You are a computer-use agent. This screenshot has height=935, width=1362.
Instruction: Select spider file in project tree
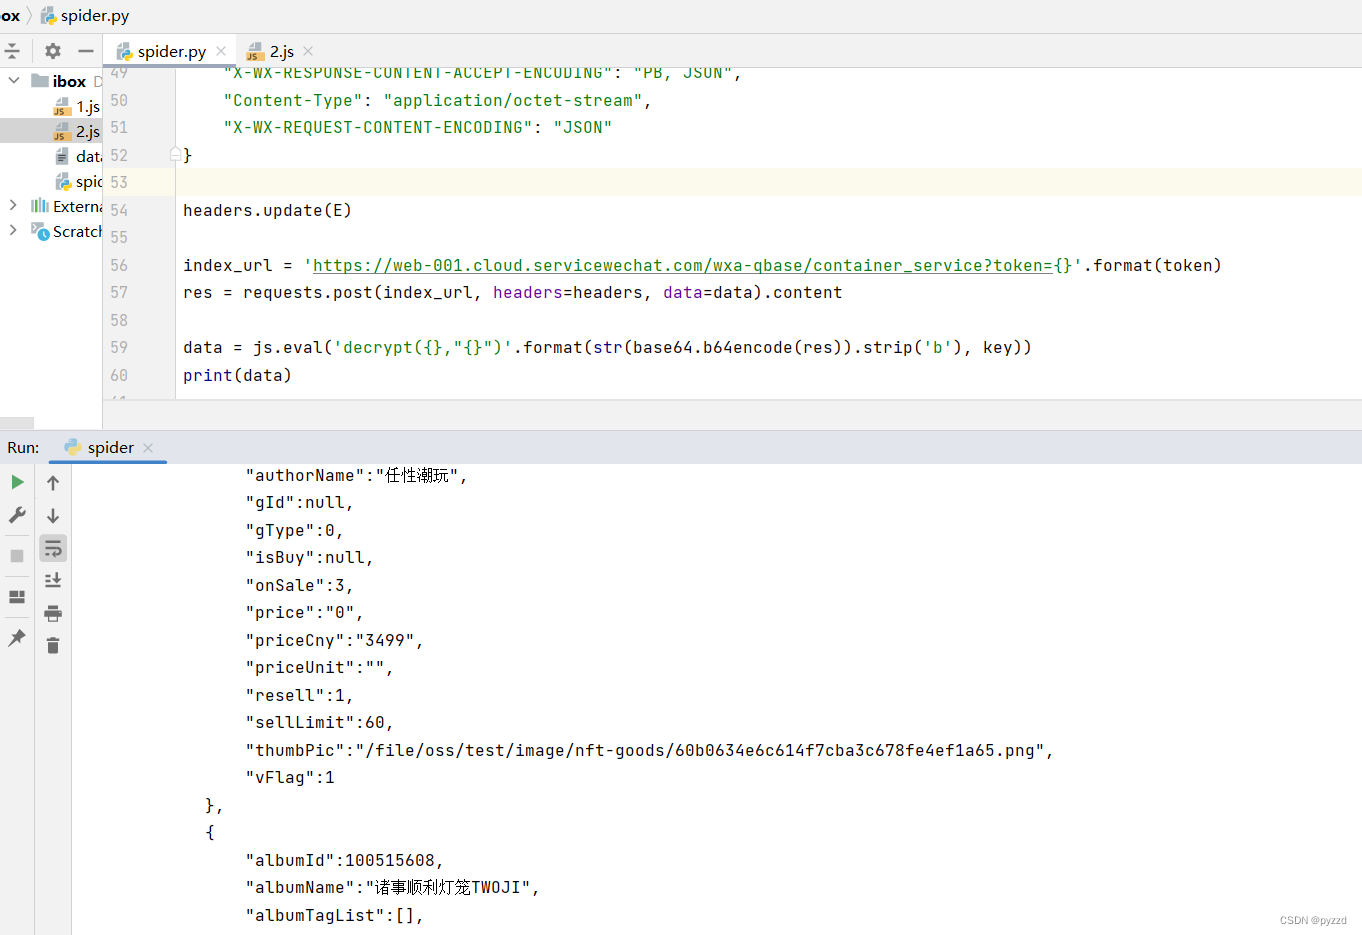coord(78,181)
